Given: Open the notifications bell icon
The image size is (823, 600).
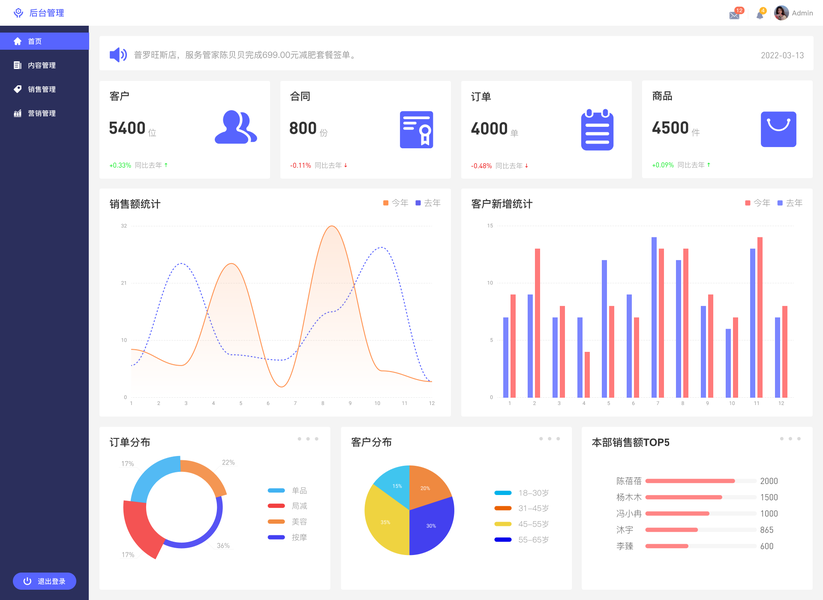Looking at the screenshot, I should tap(759, 15).
